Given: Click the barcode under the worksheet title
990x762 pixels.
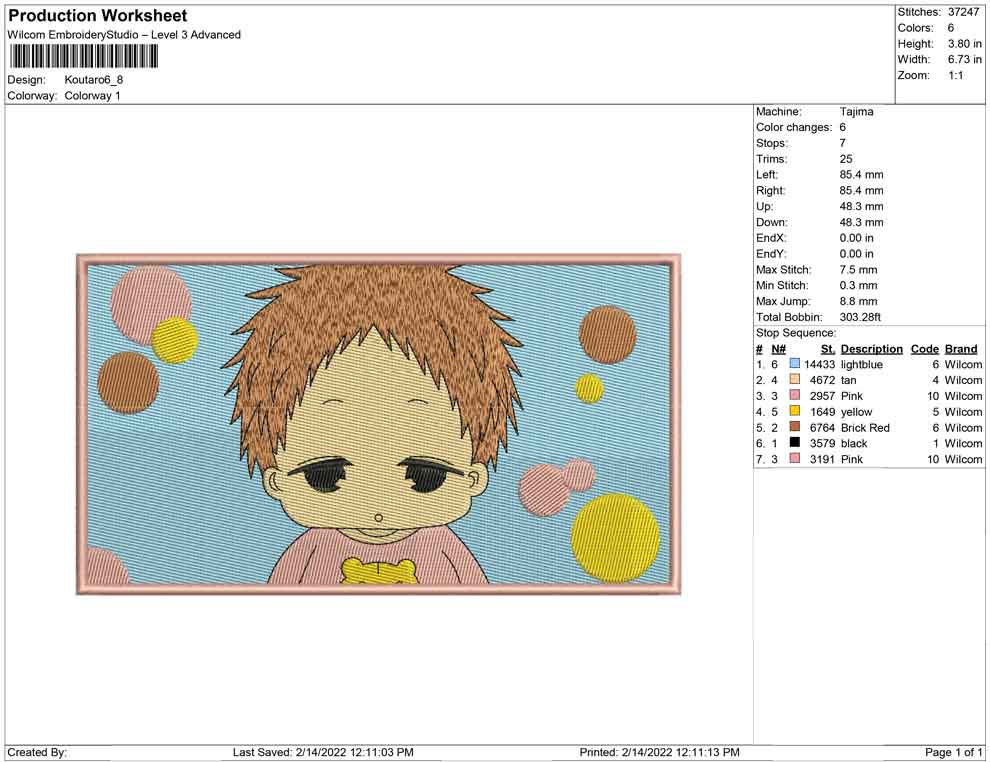Looking at the screenshot, I should [83, 57].
